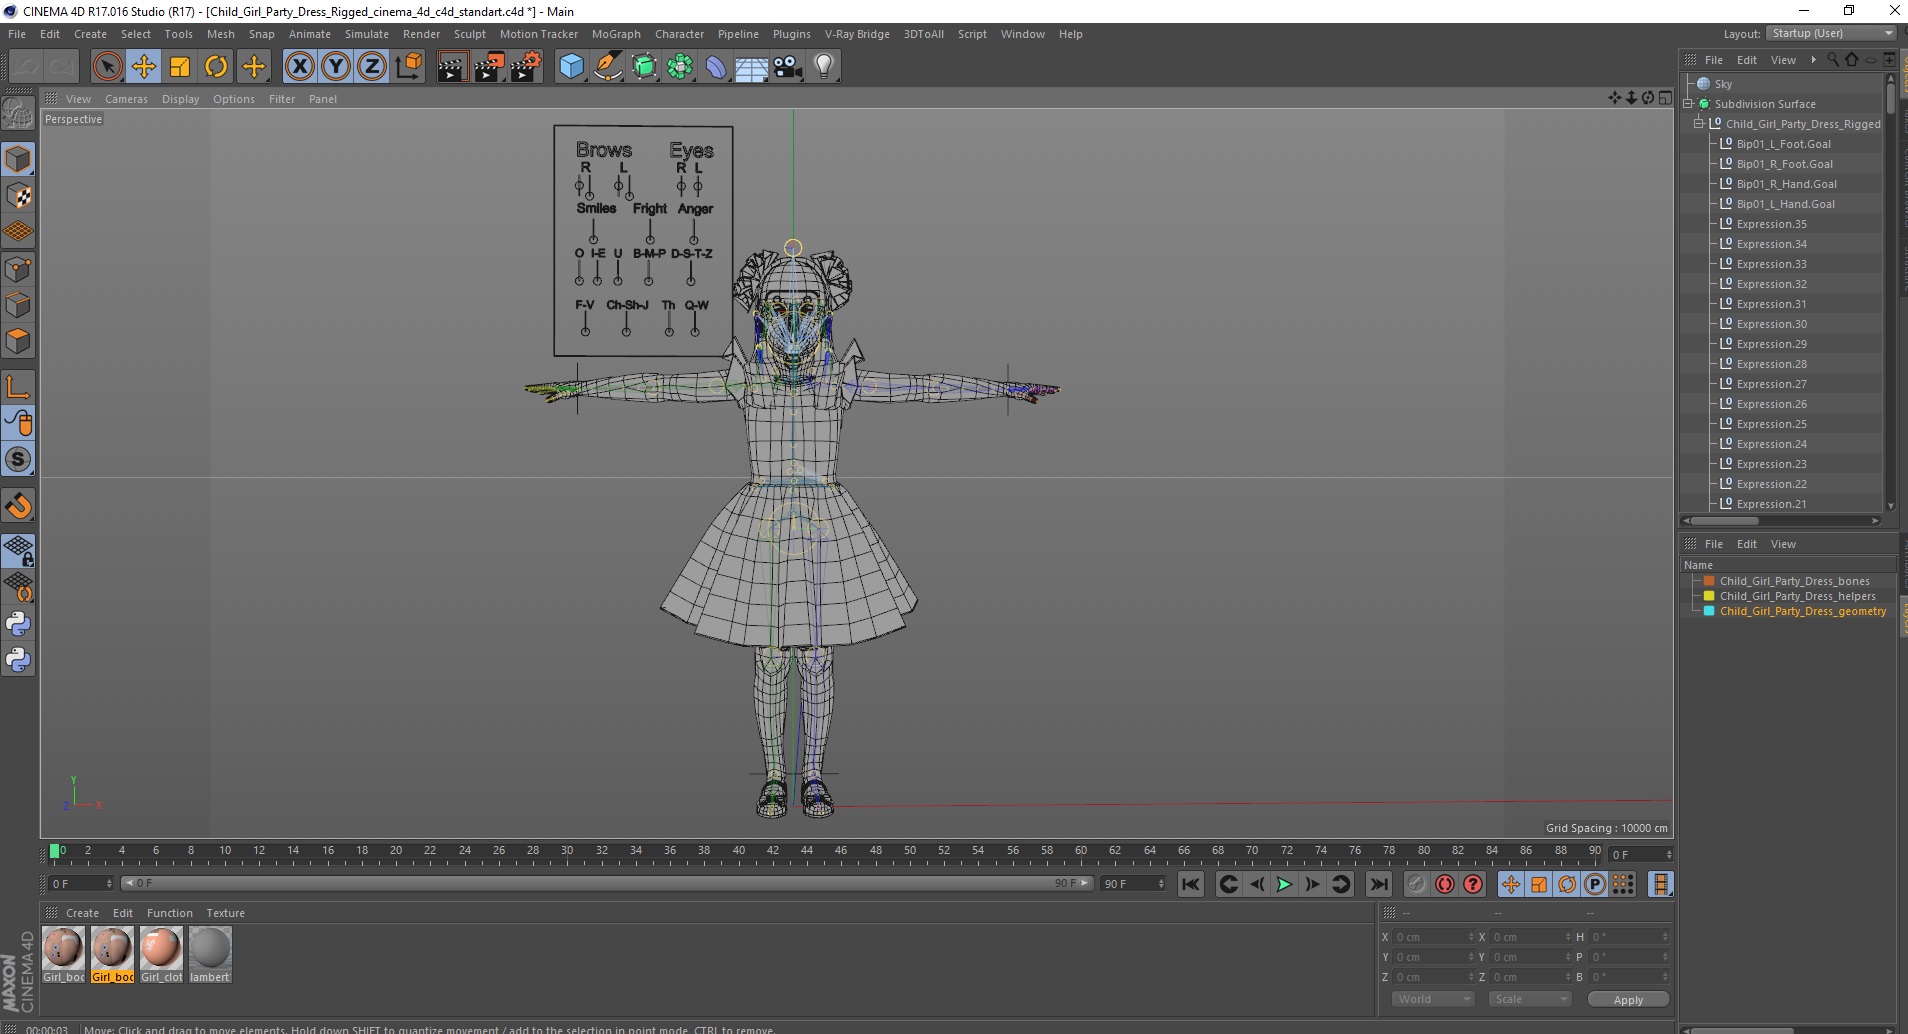Select Girl_clot material thumbnail
1908x1034 pixels.
pyautogui.click(x=161, y=948)
